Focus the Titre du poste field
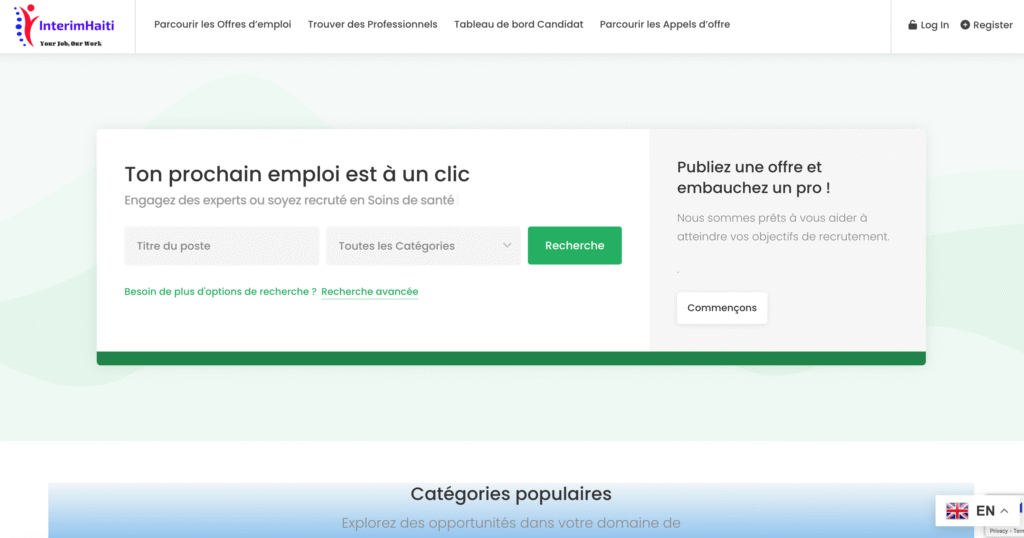This screenshot has width=1024, height=538. pos(221,246)
